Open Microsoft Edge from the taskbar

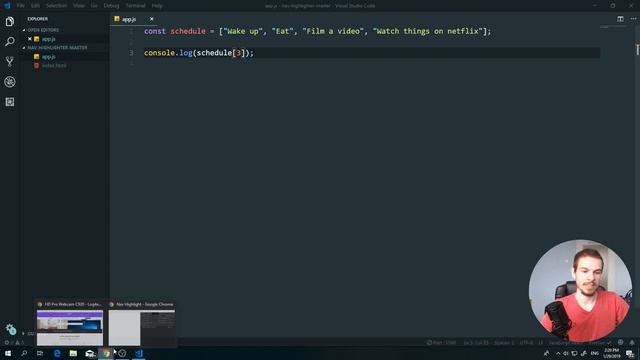(57, 353)
